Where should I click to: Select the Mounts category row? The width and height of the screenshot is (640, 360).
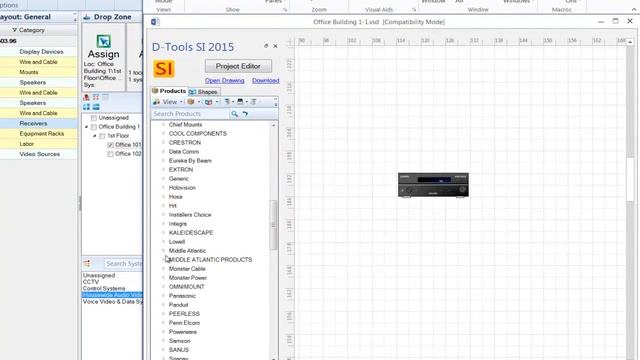[38, 72]
